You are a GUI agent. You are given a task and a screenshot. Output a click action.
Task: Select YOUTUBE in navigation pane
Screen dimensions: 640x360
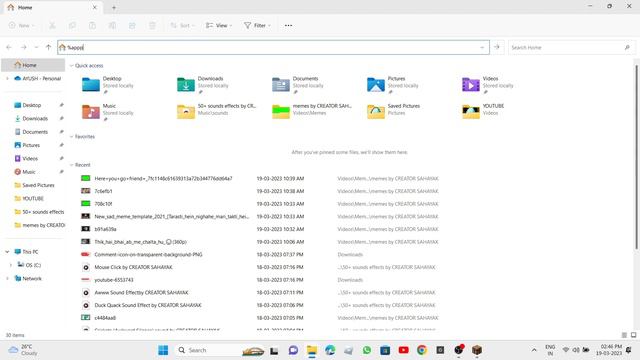33,199
